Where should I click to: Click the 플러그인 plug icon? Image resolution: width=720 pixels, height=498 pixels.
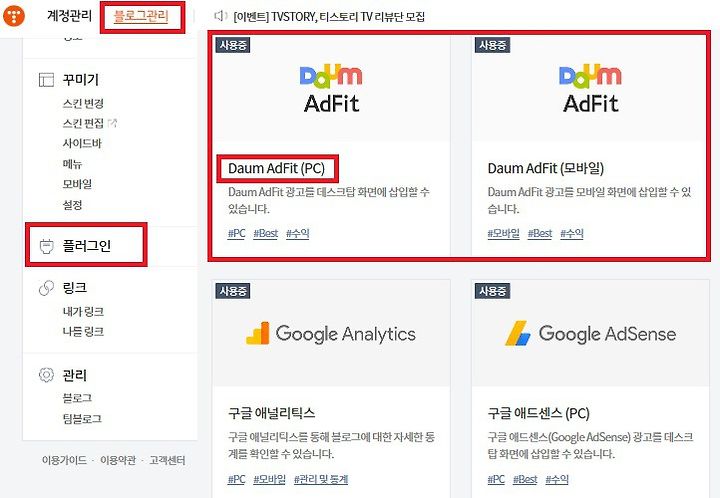46,246
